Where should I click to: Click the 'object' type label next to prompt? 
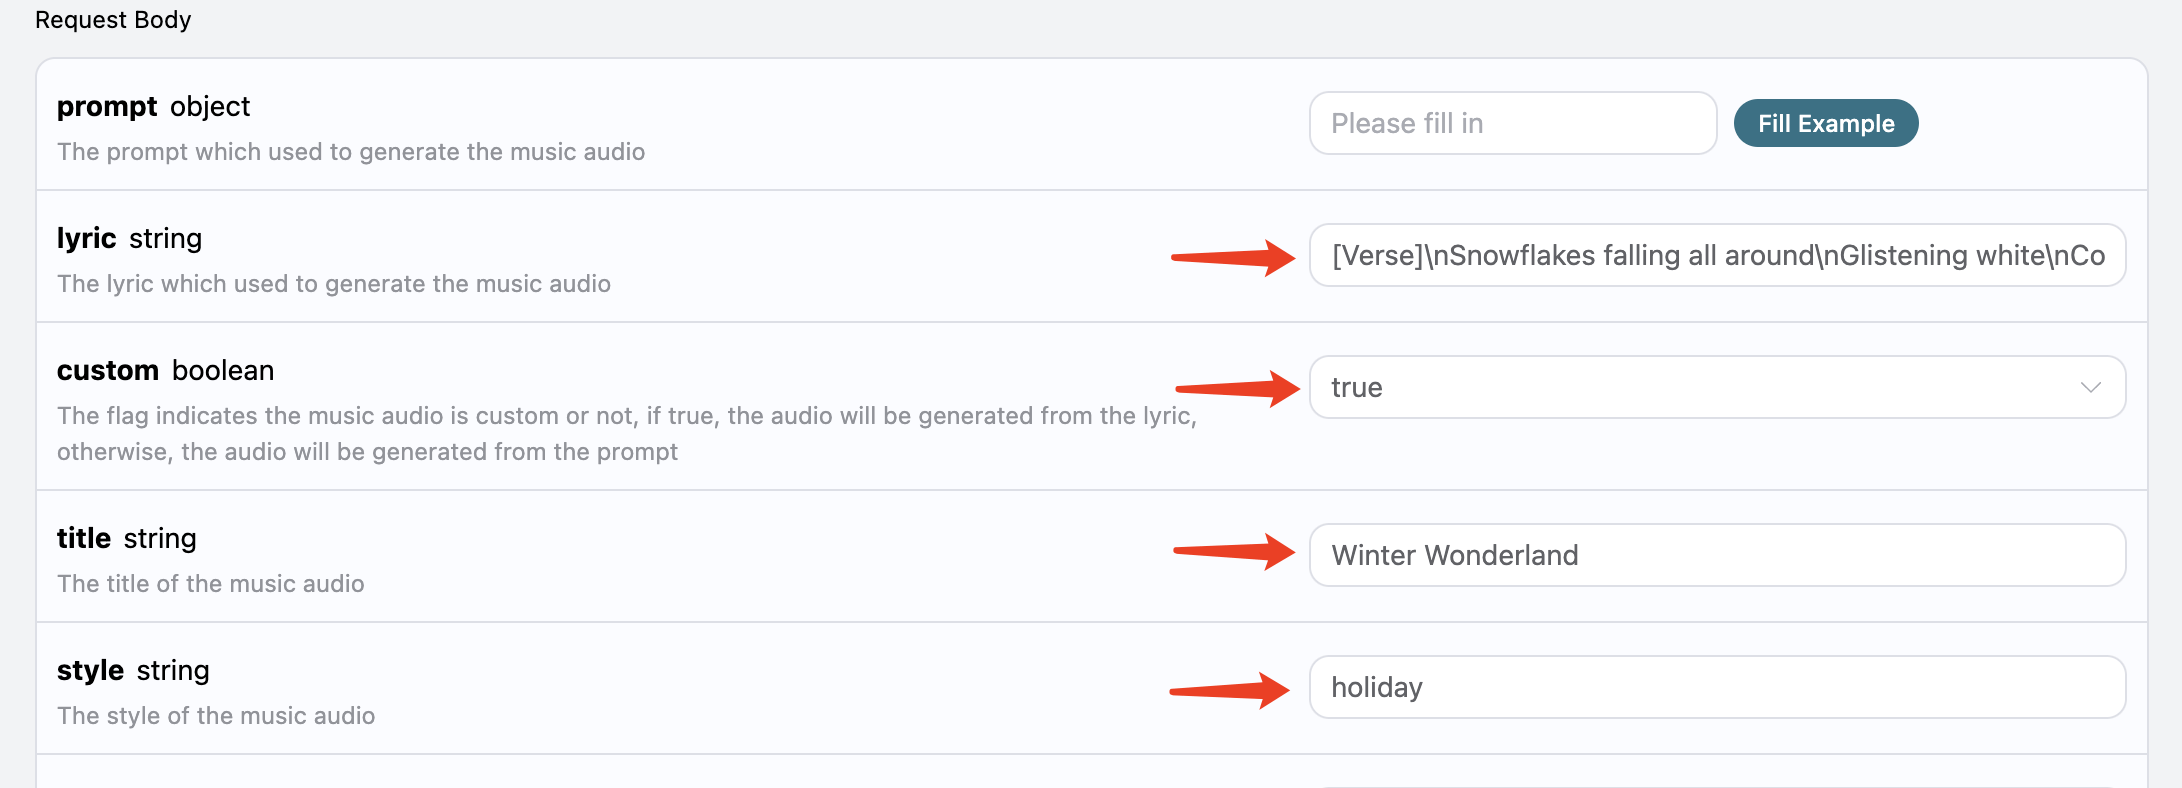coord(210,106)
